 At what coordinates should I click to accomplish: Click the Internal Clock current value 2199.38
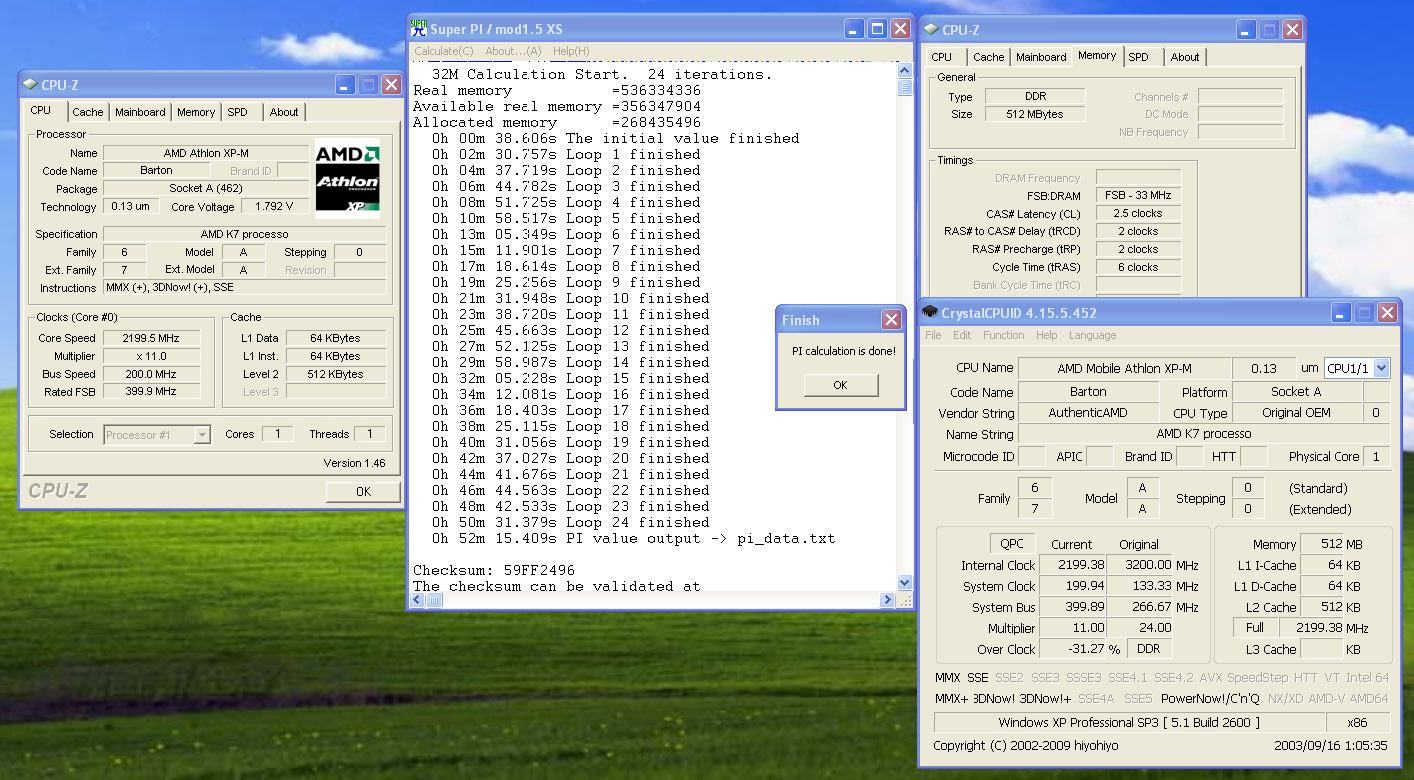pos(1072,565)
